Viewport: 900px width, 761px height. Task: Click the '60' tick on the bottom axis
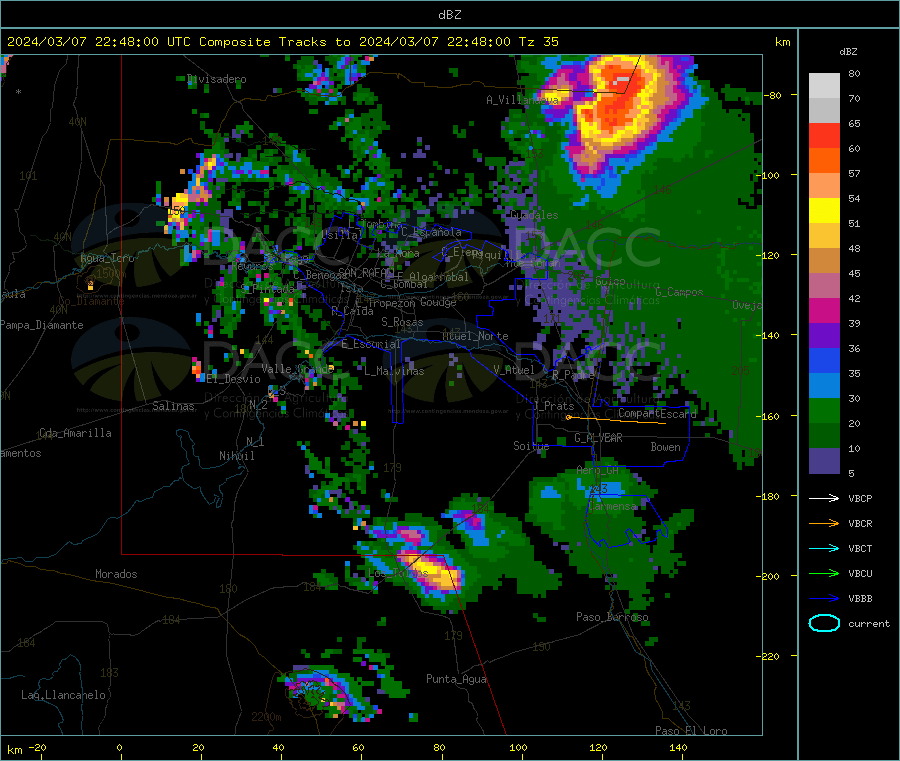[358, 747]
